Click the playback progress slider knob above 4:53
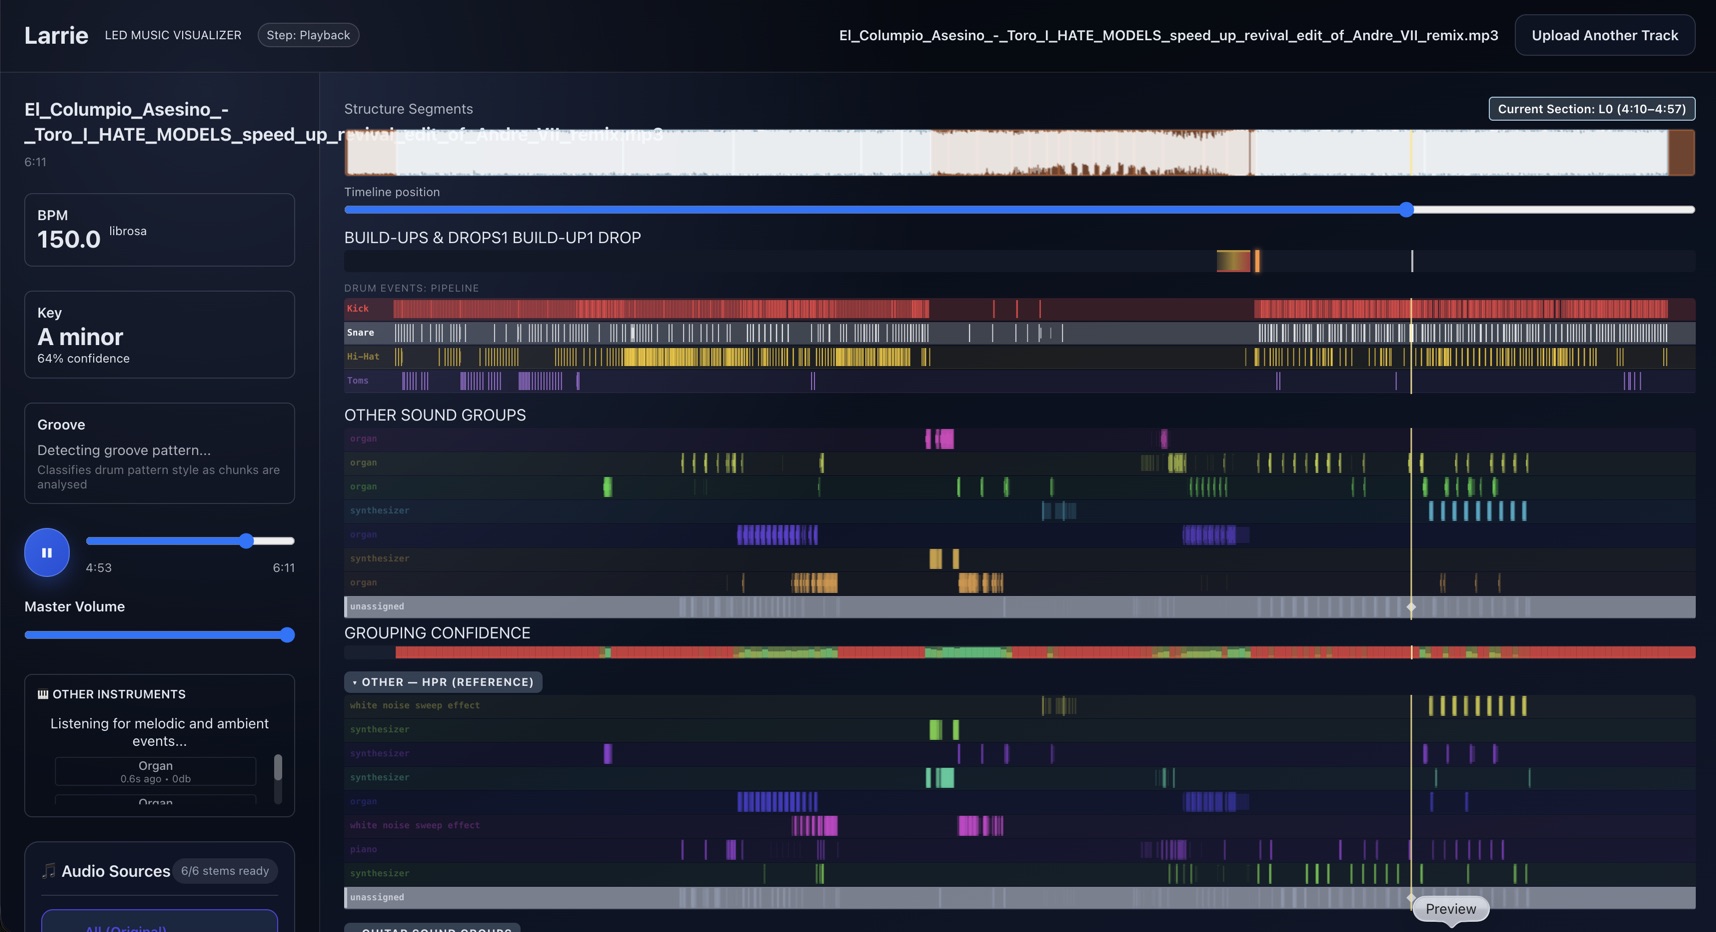 coord(246,541)
